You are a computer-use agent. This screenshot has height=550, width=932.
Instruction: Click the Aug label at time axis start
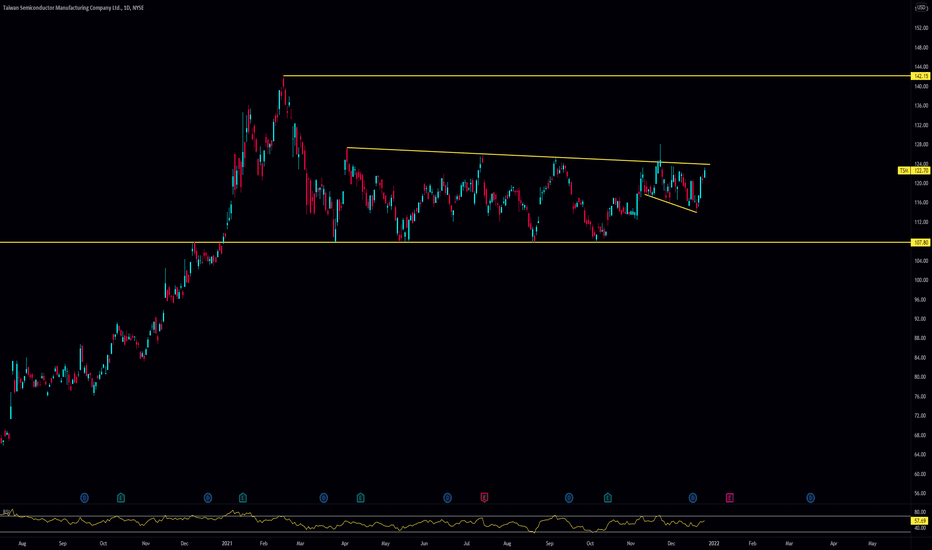(x=22, y=543)
